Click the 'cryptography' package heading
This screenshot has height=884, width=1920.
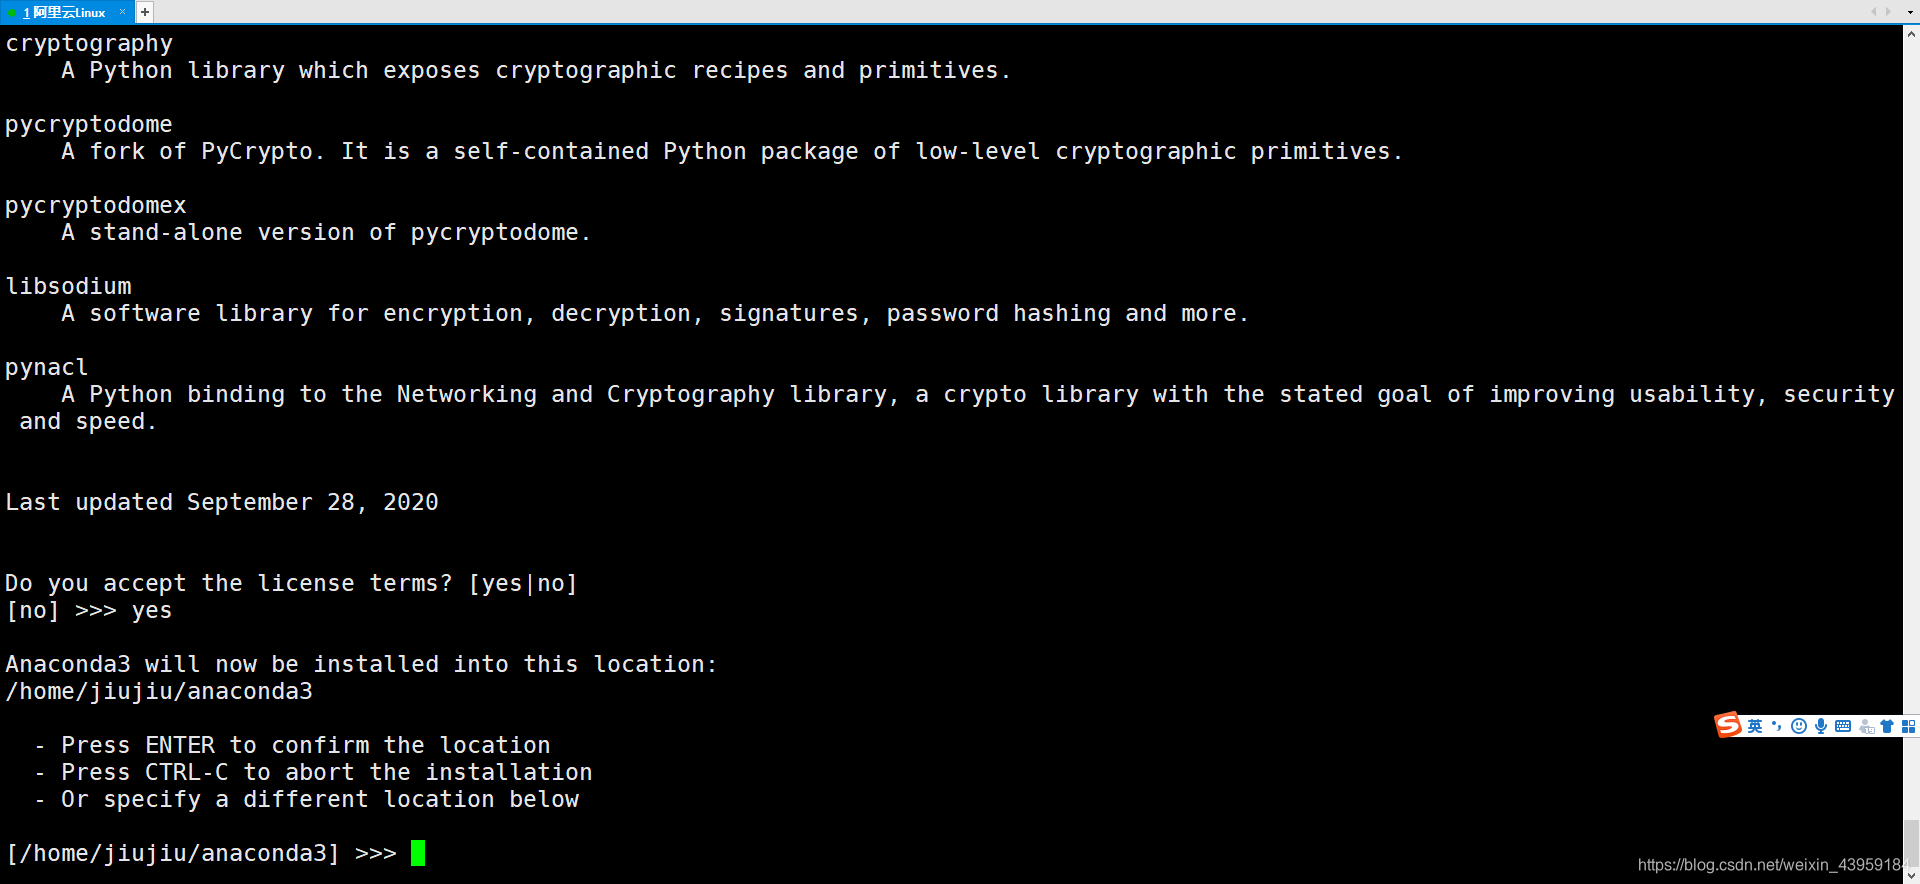[x=89, y=43]
